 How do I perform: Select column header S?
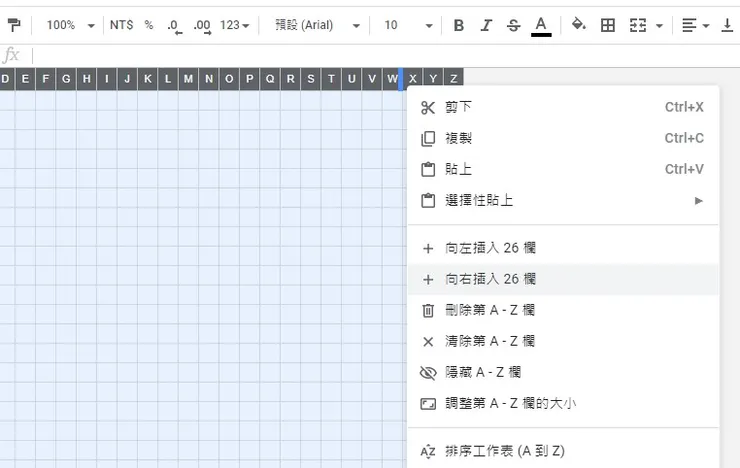click(311, 79)
